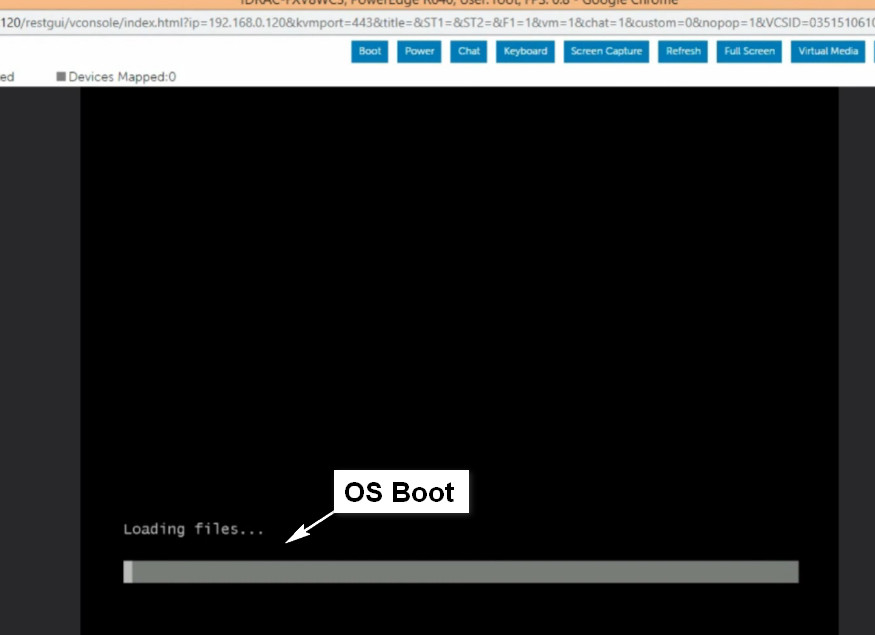Image resolution: width=875 pixels, height=635 pixels.
Task: Open the Chat window
Action: [x=469, y=51]
